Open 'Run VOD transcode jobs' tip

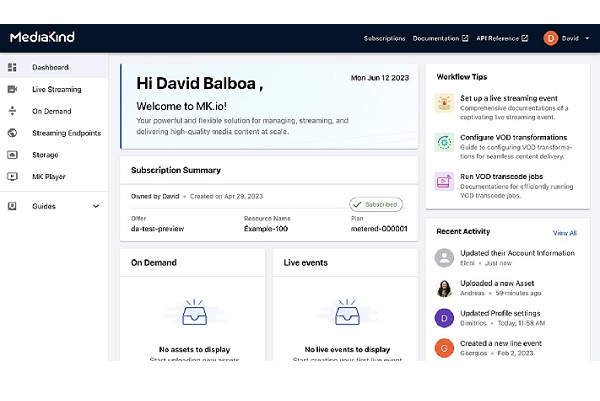[x=501, y=176]
